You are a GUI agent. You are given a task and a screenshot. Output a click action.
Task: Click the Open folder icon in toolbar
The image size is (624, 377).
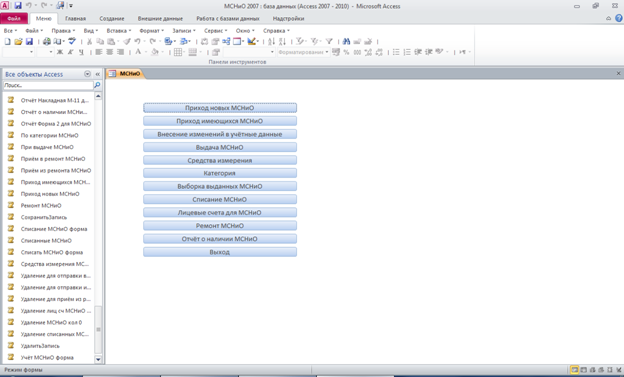point(18,41)
